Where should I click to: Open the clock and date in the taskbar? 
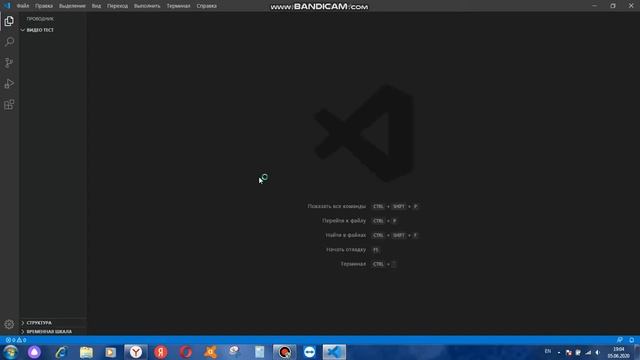click(619, 353)
